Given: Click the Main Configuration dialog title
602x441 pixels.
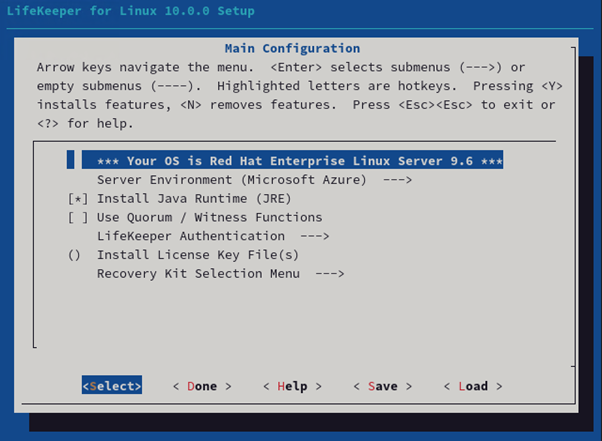Looking at the screenshot, I should coord(292,48).
